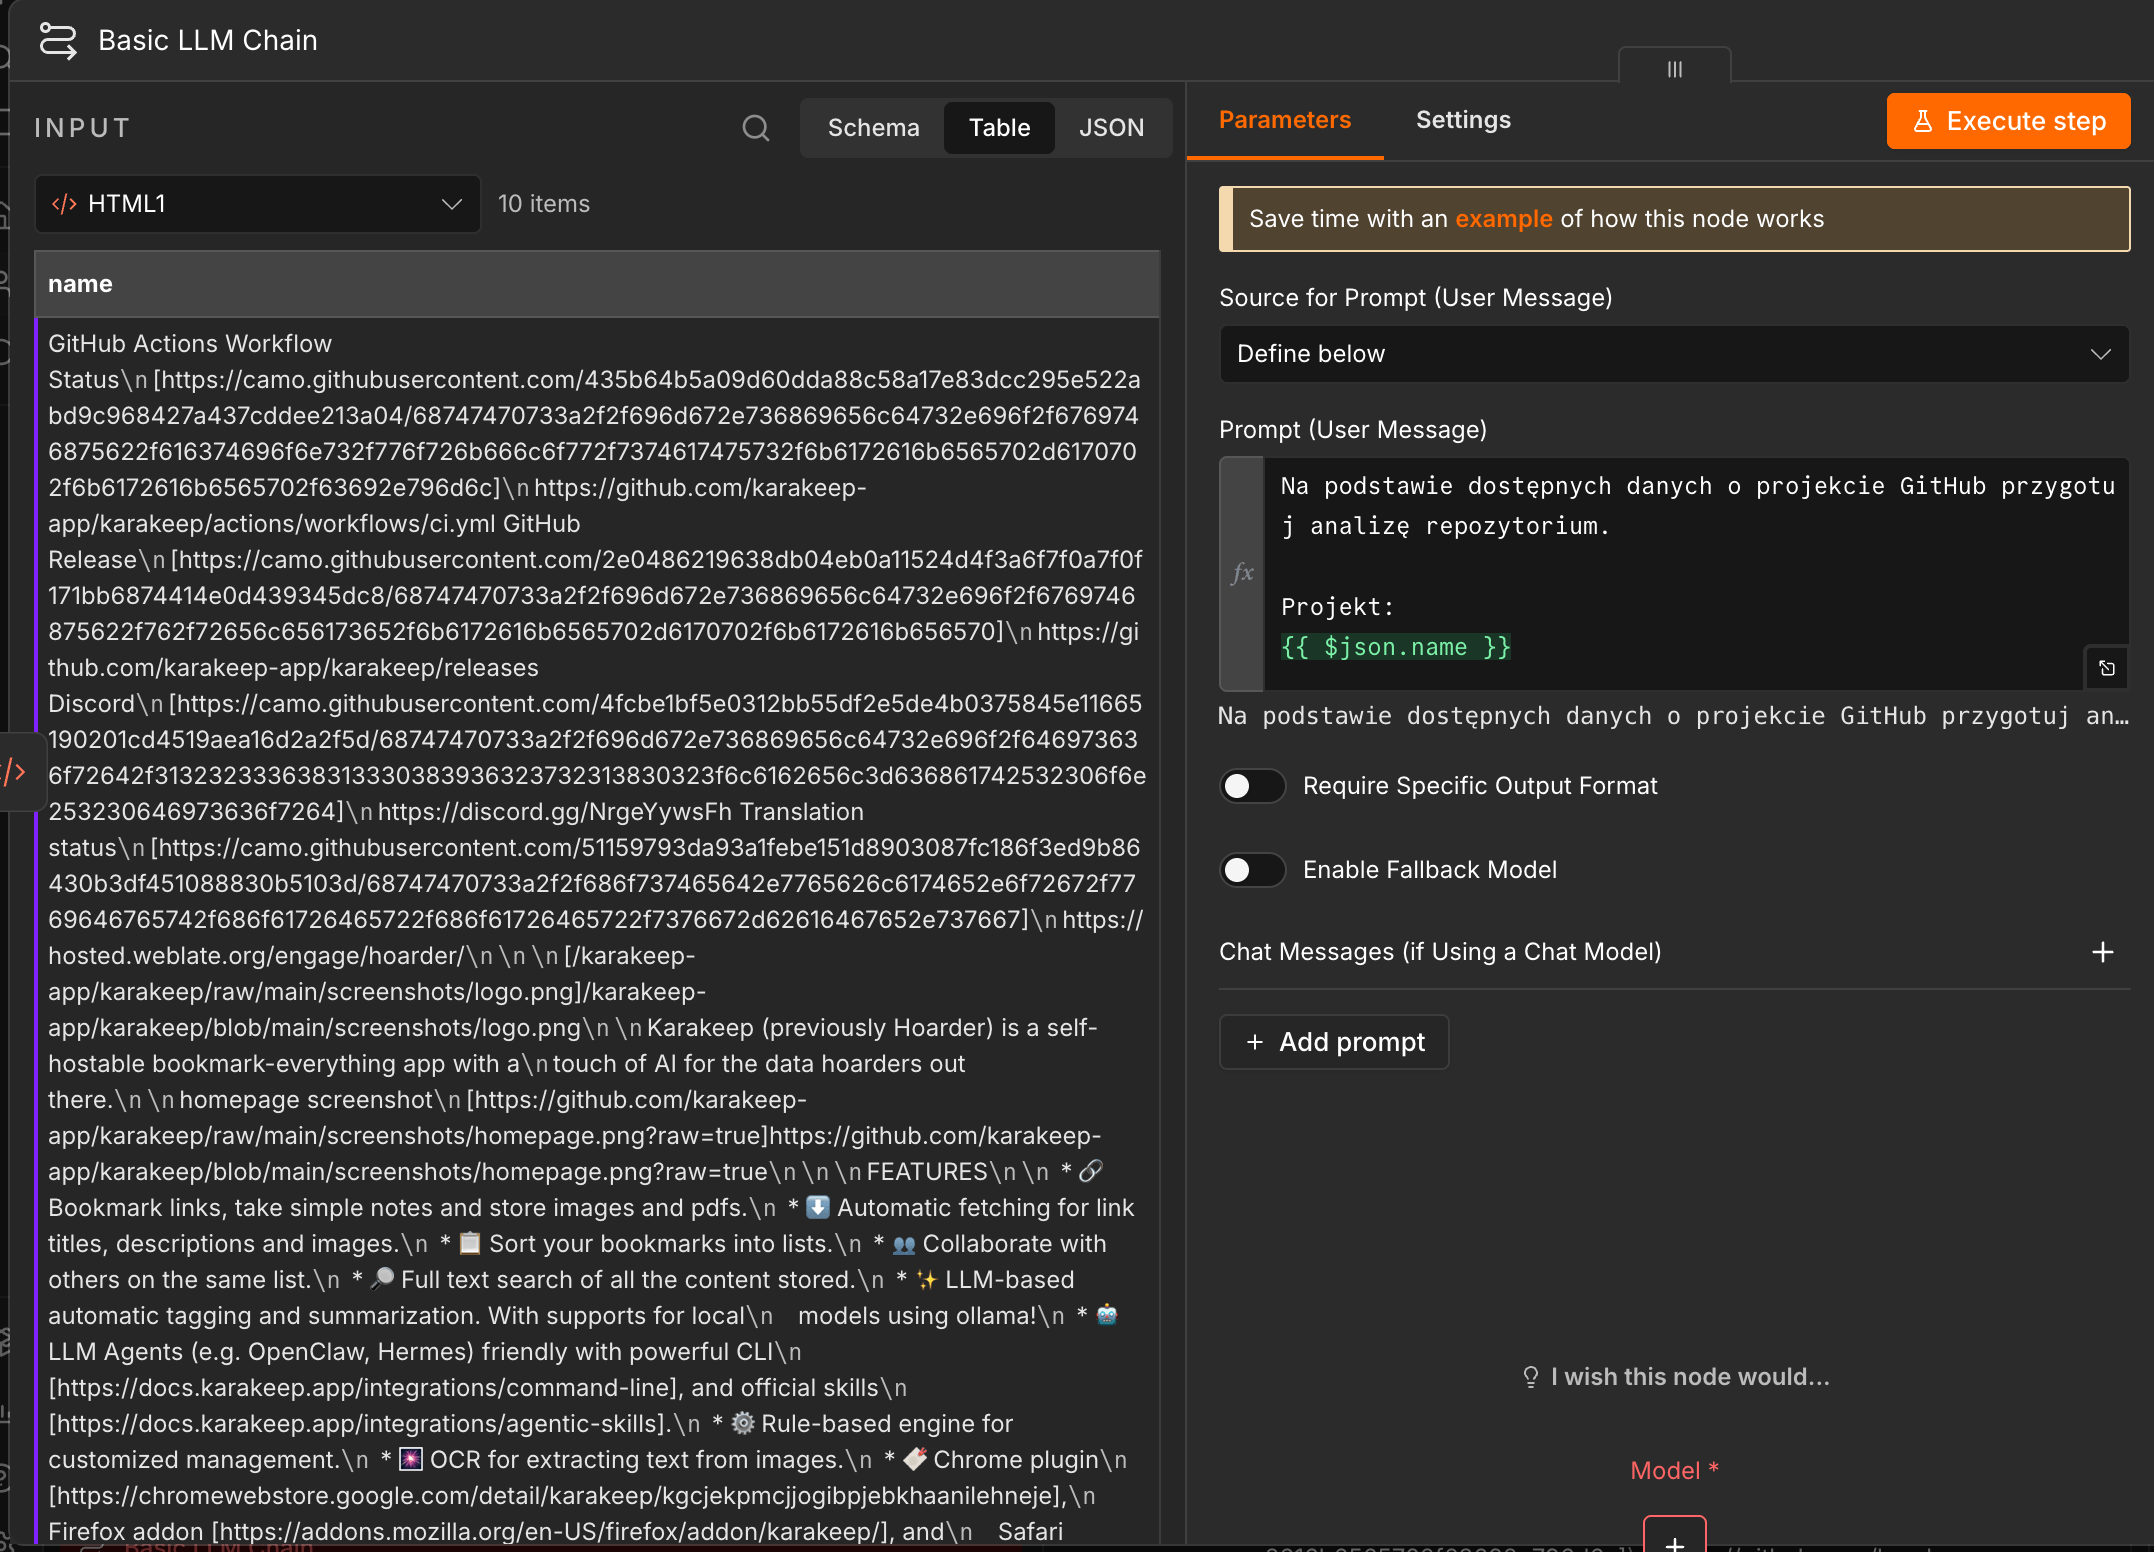Click the '10 items' count text
The height and width of the screenshot is (1552, 2154).
(544, 204)
